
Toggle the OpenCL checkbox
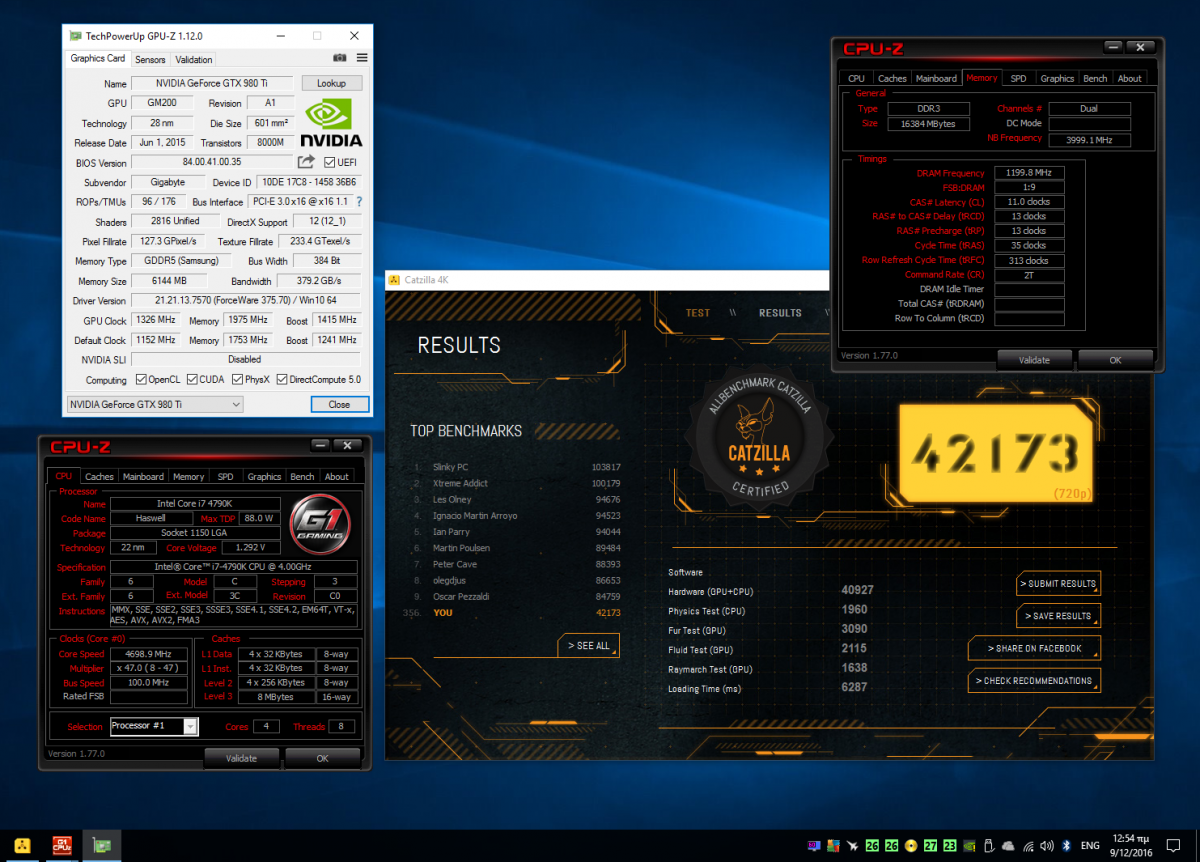pyautogui.click(x=140, y=380)
